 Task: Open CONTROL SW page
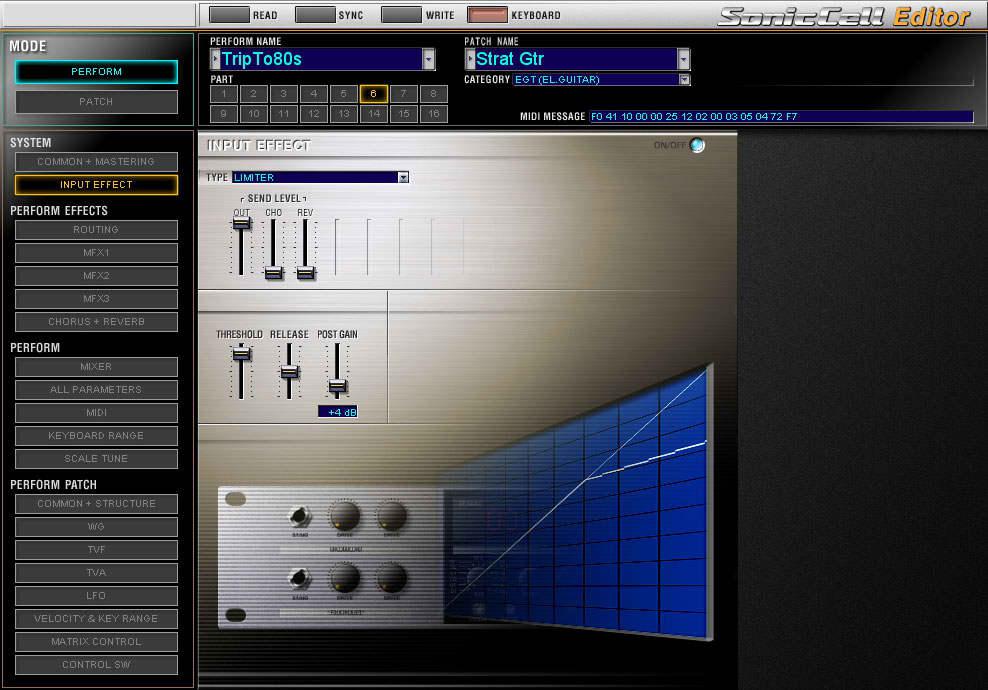coord(96,665)
